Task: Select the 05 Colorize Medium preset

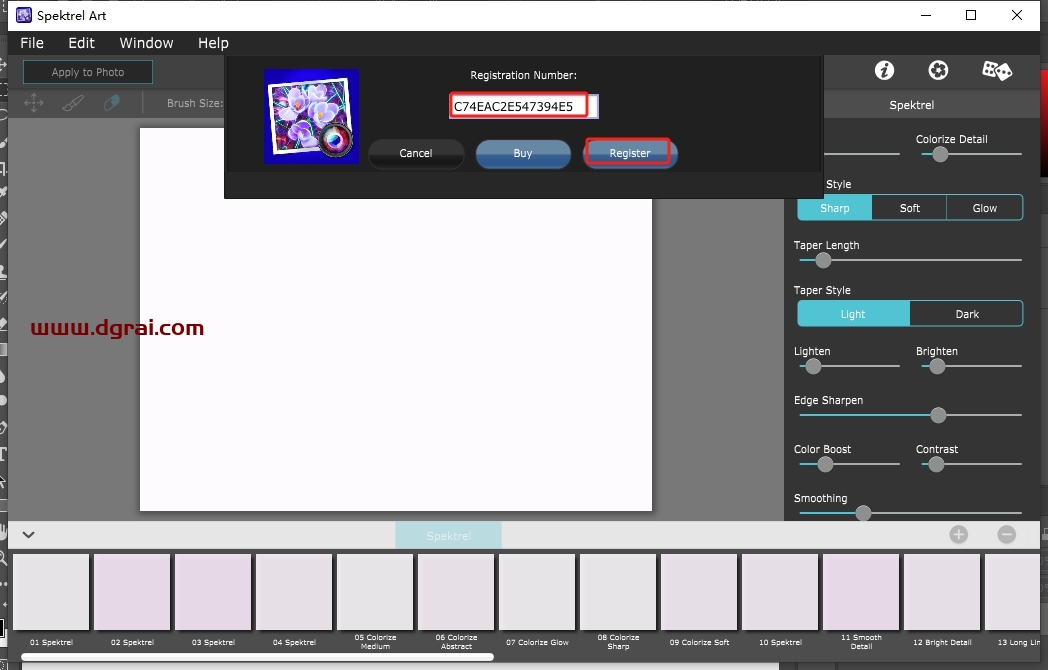Action: 375,592
